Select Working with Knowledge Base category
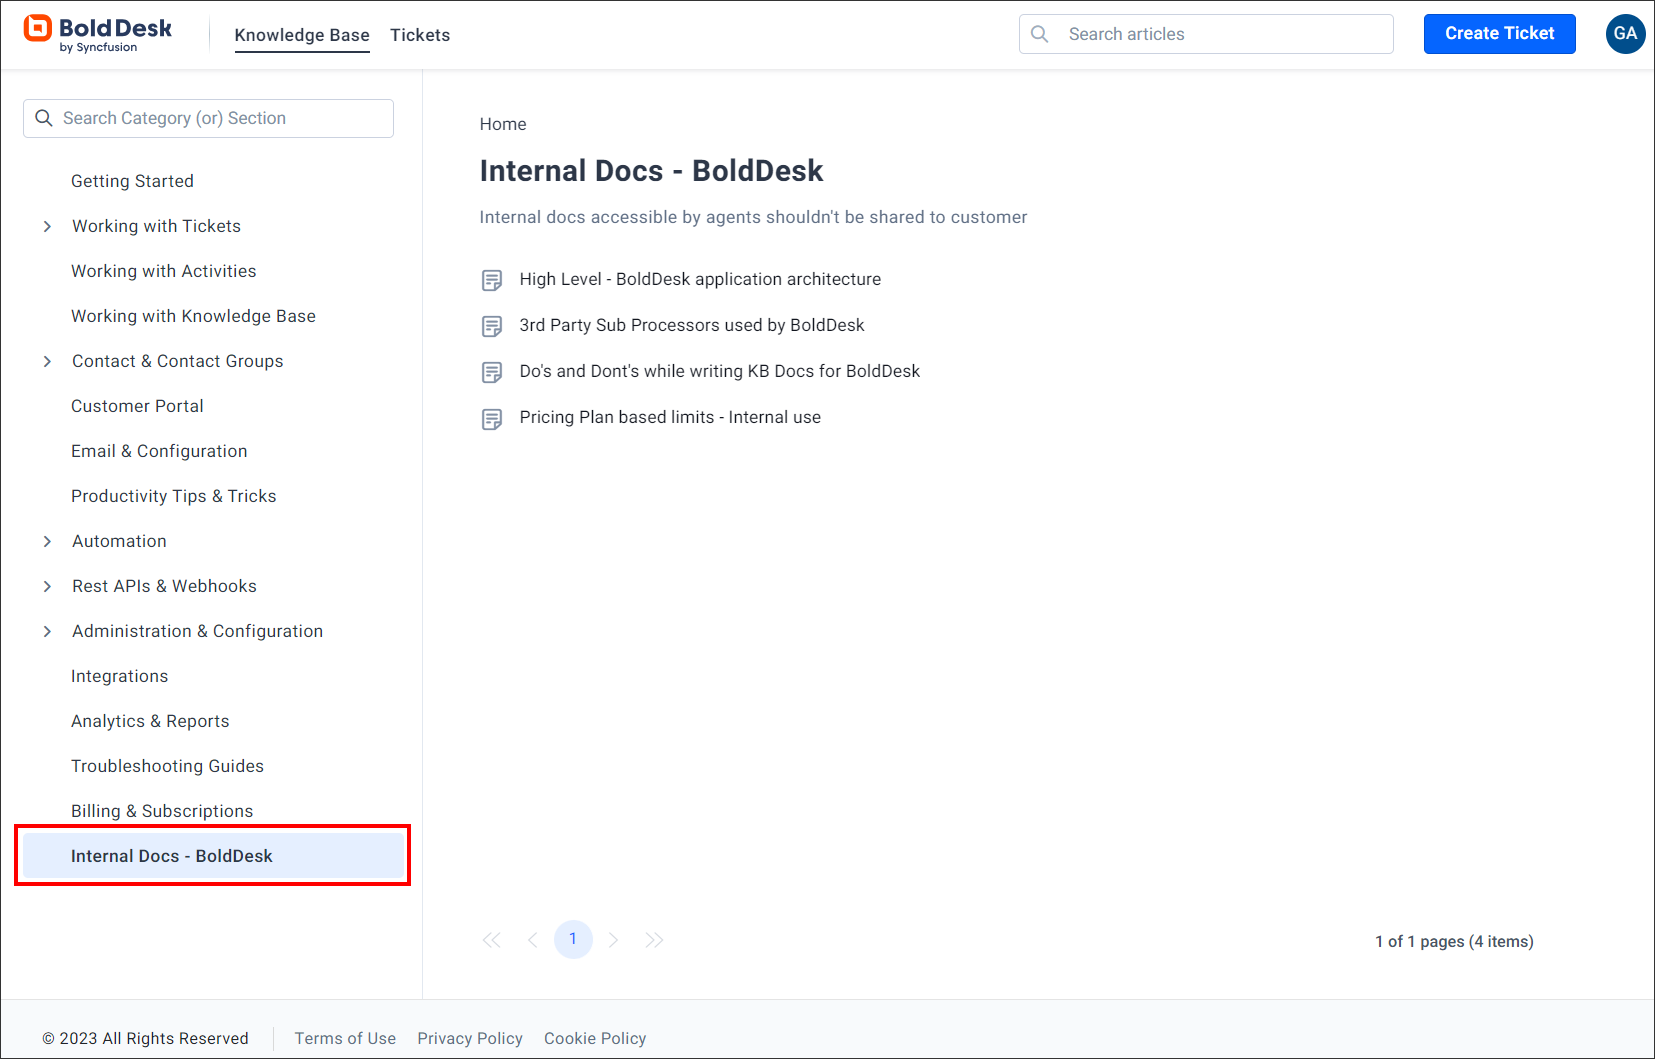The width and height of the screenshot is (1655, 1059). tap(193, 316)
